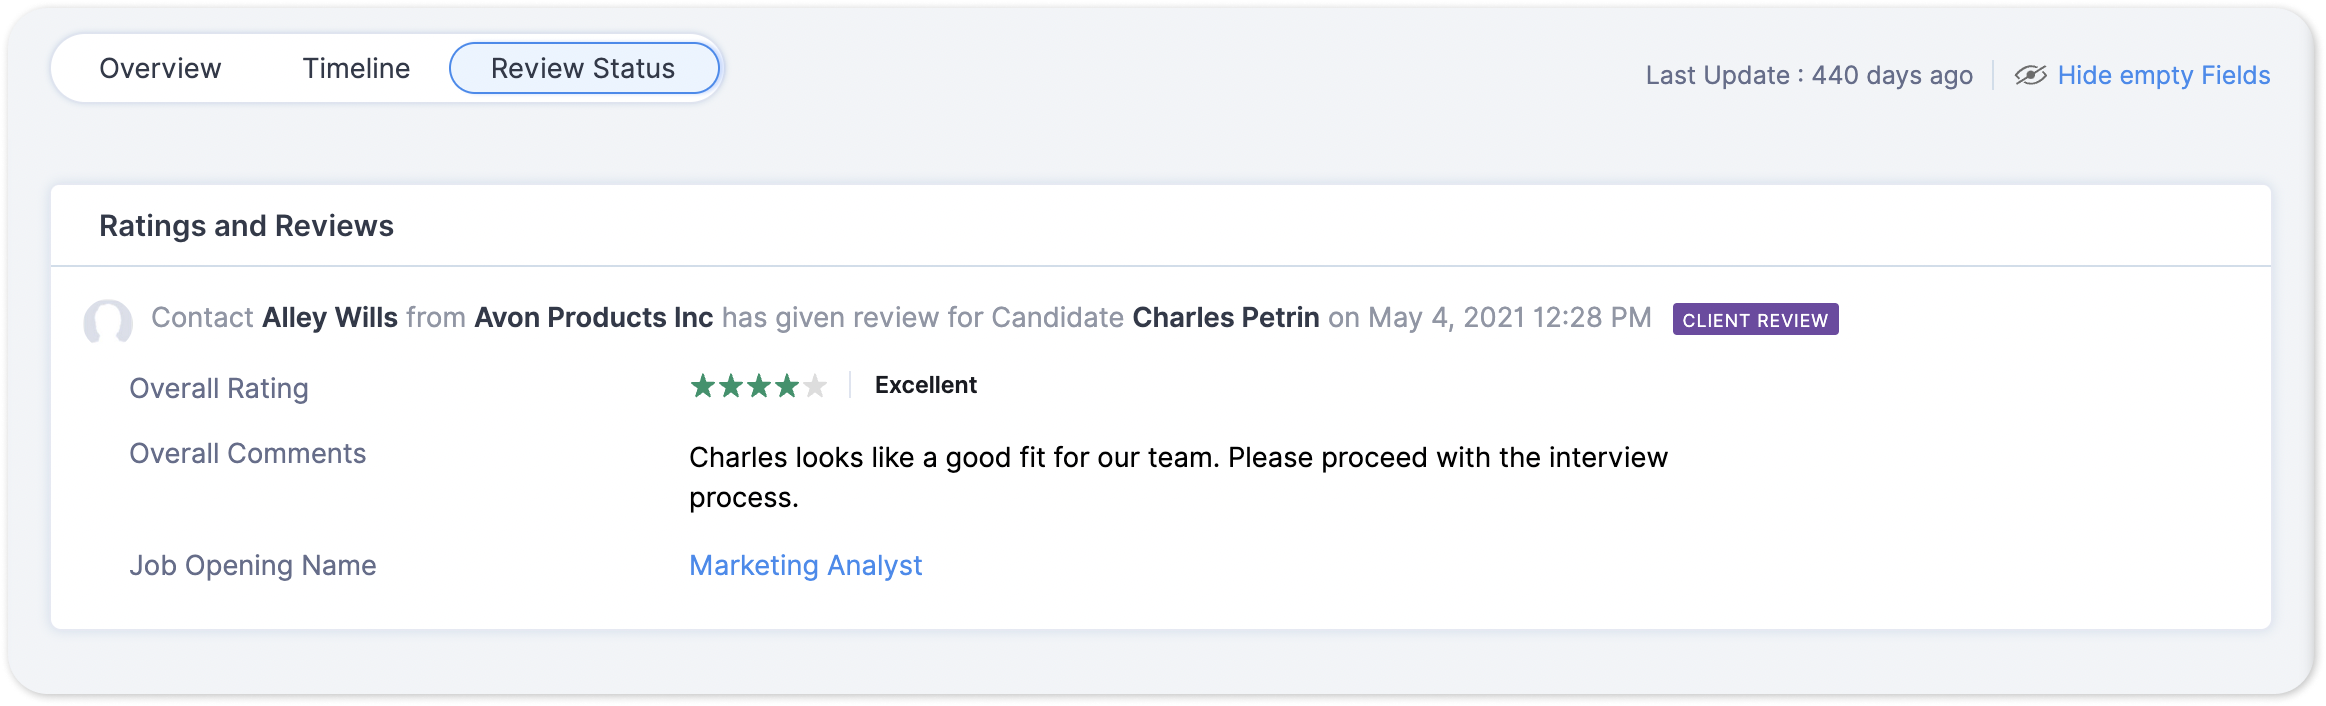2326x706 pixels.
Task: Click the fourth green rating star
Action: click(x=787, y=386)
